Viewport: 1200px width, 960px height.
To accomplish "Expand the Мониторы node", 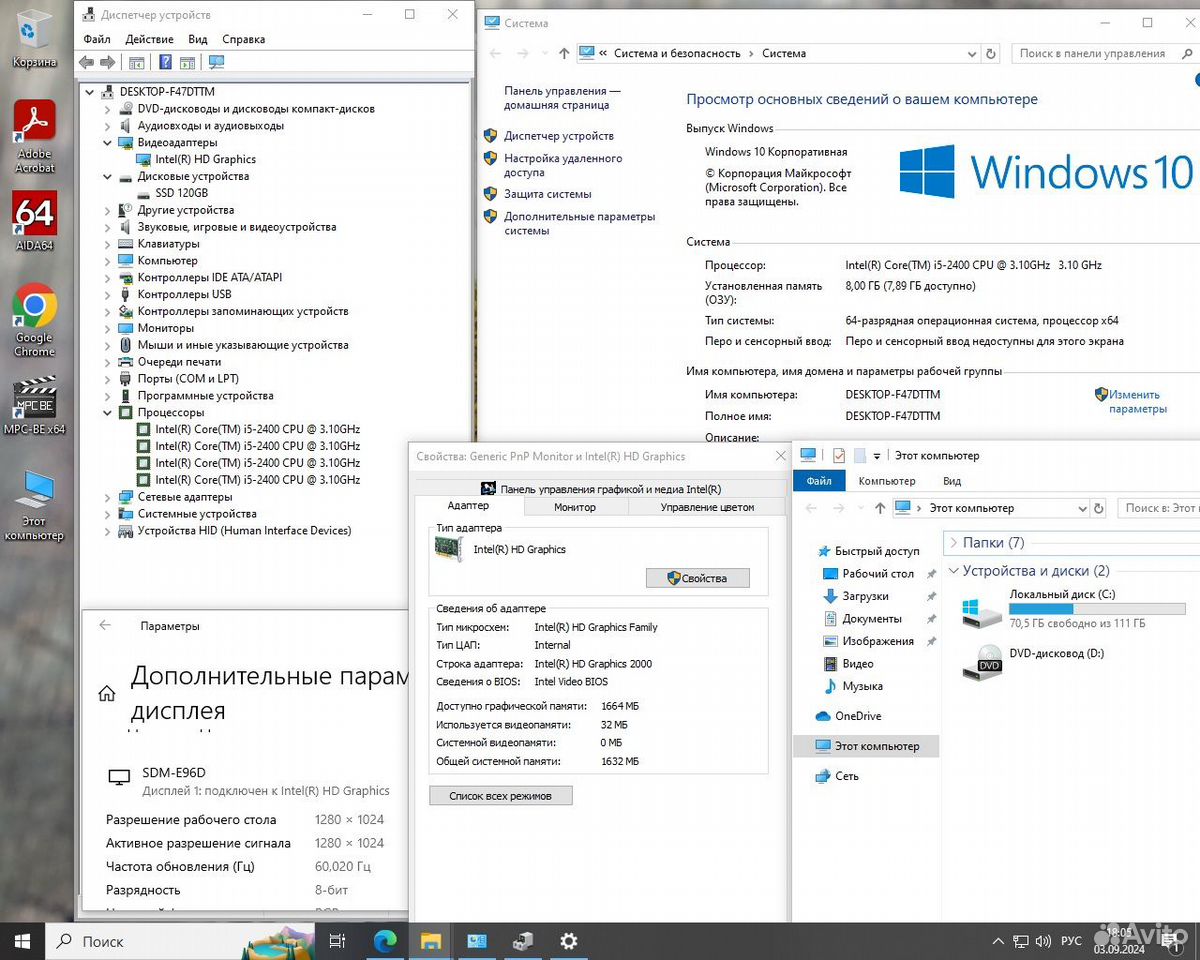I will pyautogui.click(x=108, y=328).
